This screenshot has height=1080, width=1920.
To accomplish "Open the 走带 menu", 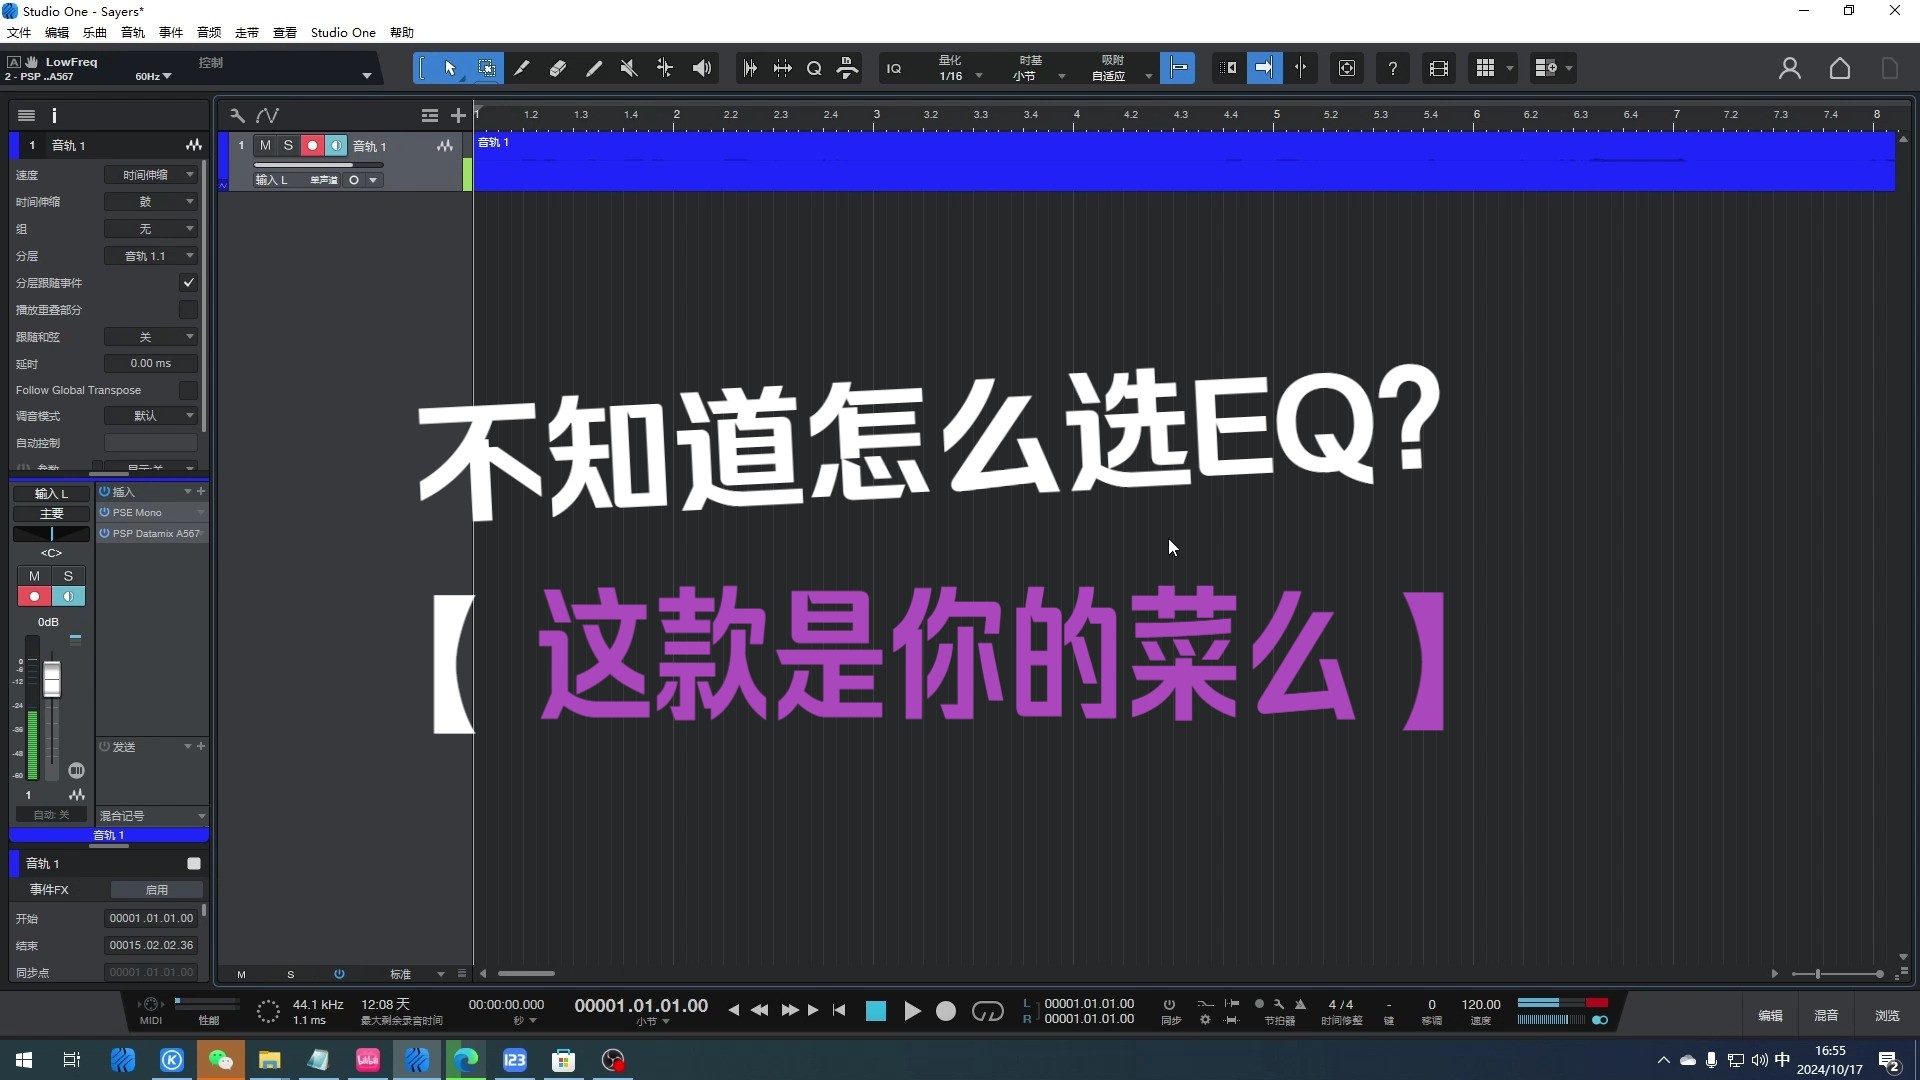I will tap(247, 32).
